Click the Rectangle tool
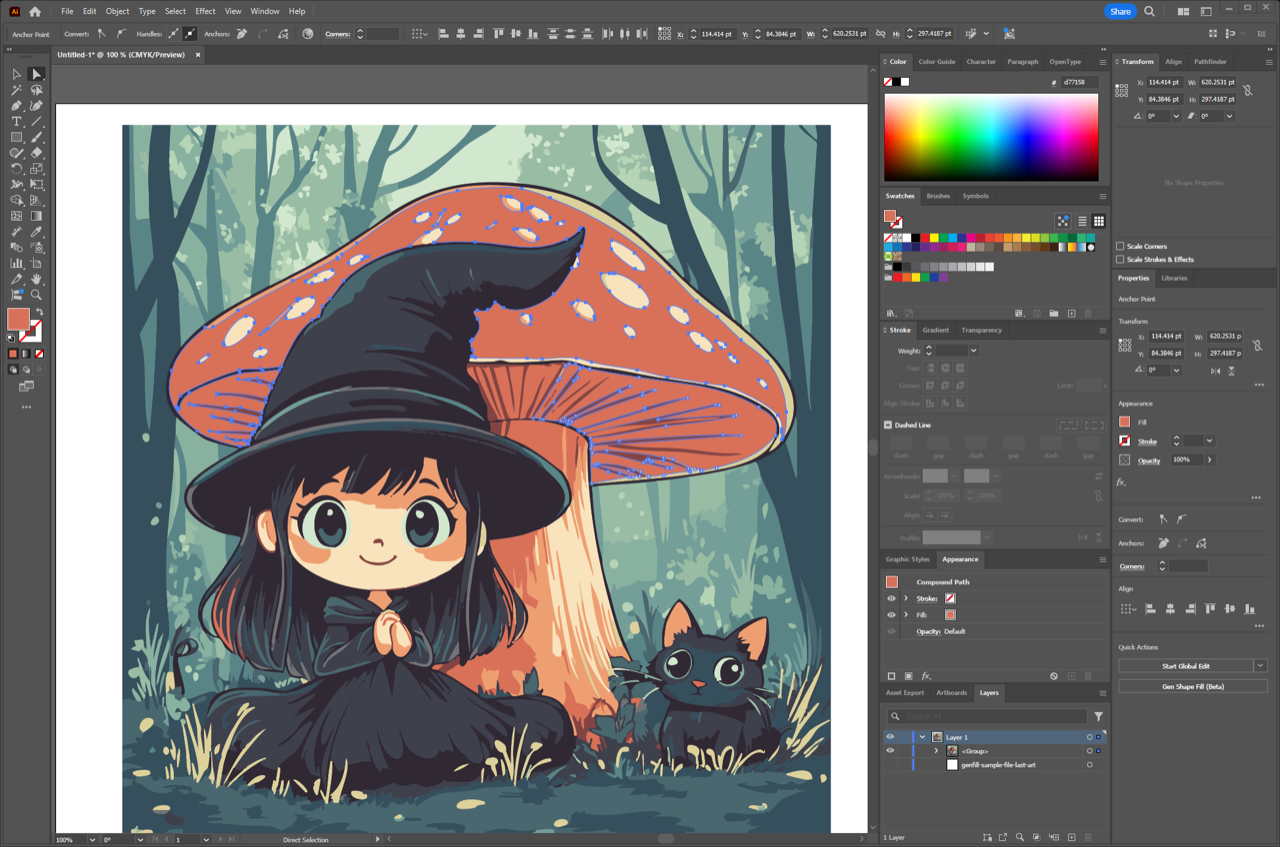 pyautogui.click(x=17, y=137)
